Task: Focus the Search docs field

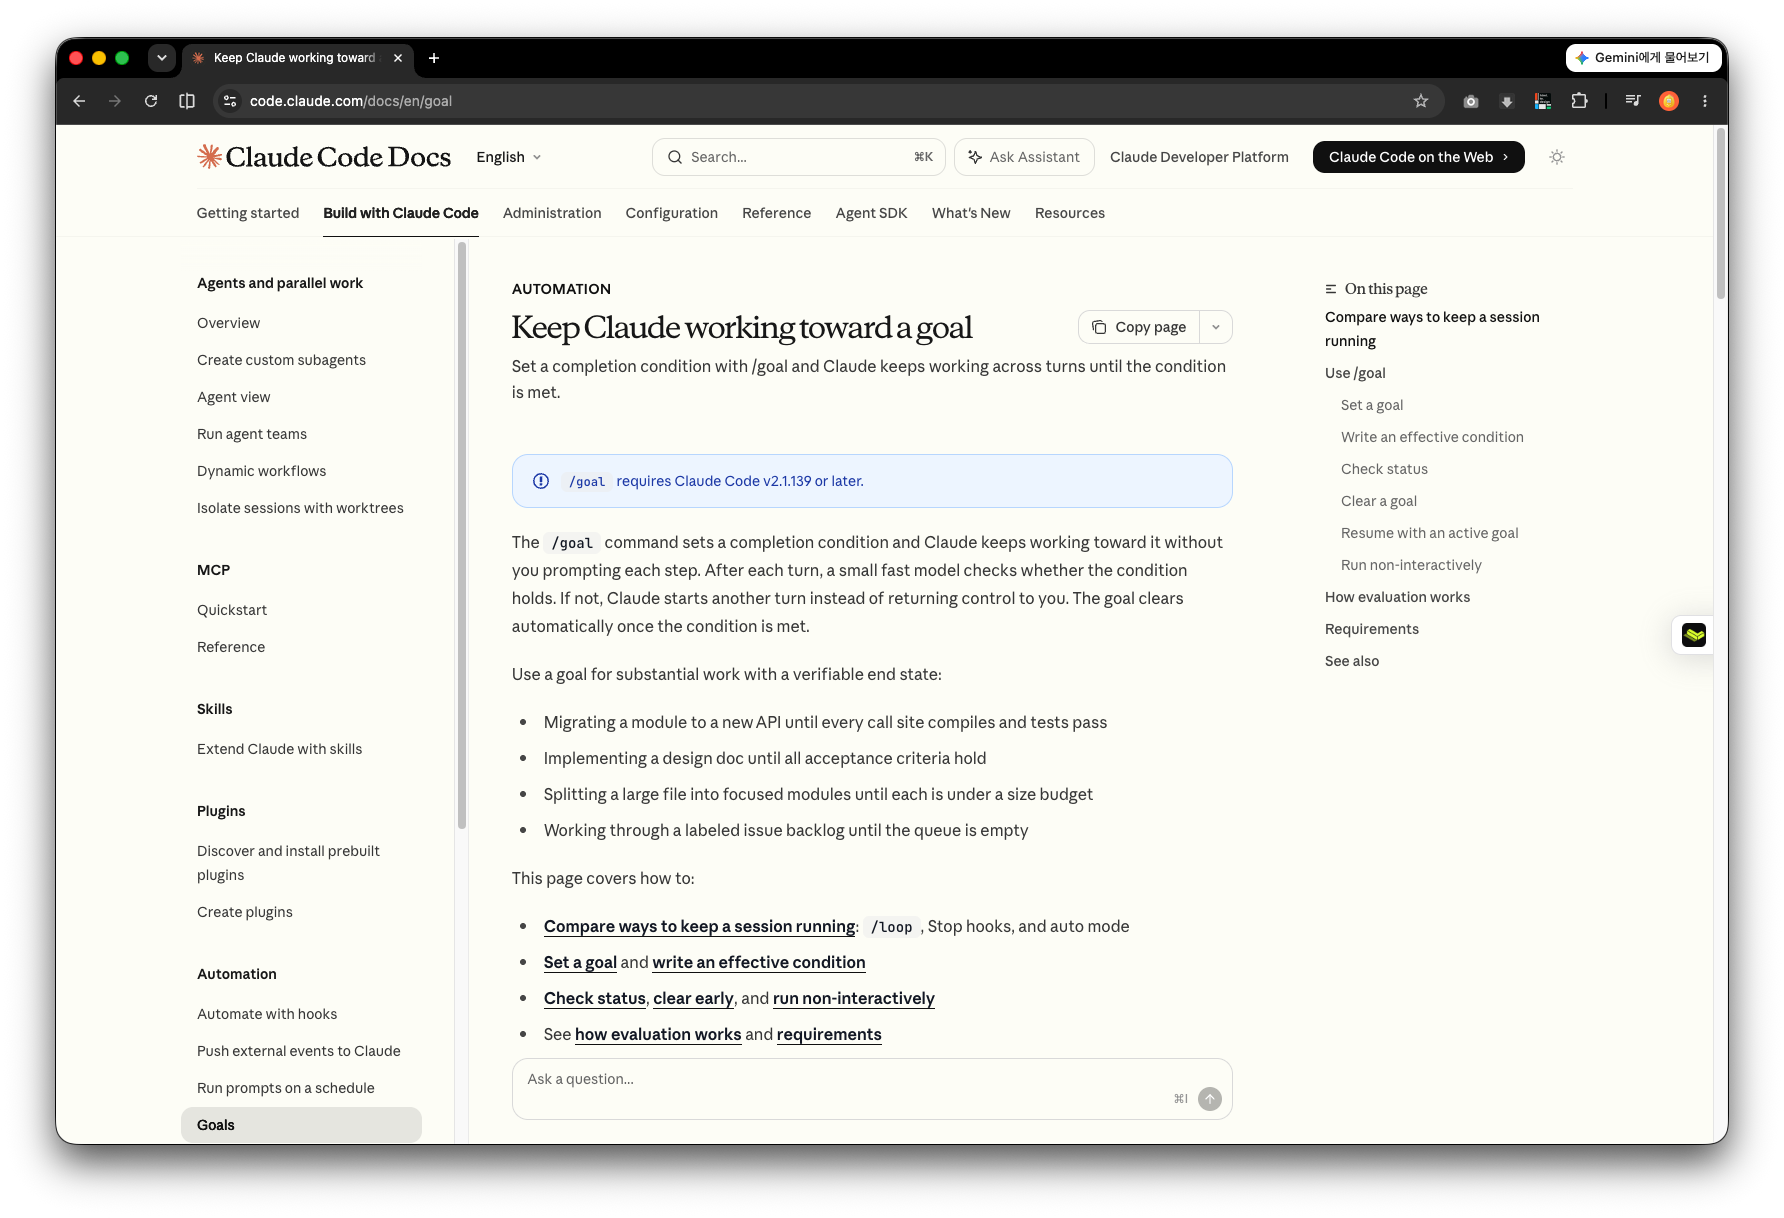Action: pyautogui.click(x=799, y=157)
